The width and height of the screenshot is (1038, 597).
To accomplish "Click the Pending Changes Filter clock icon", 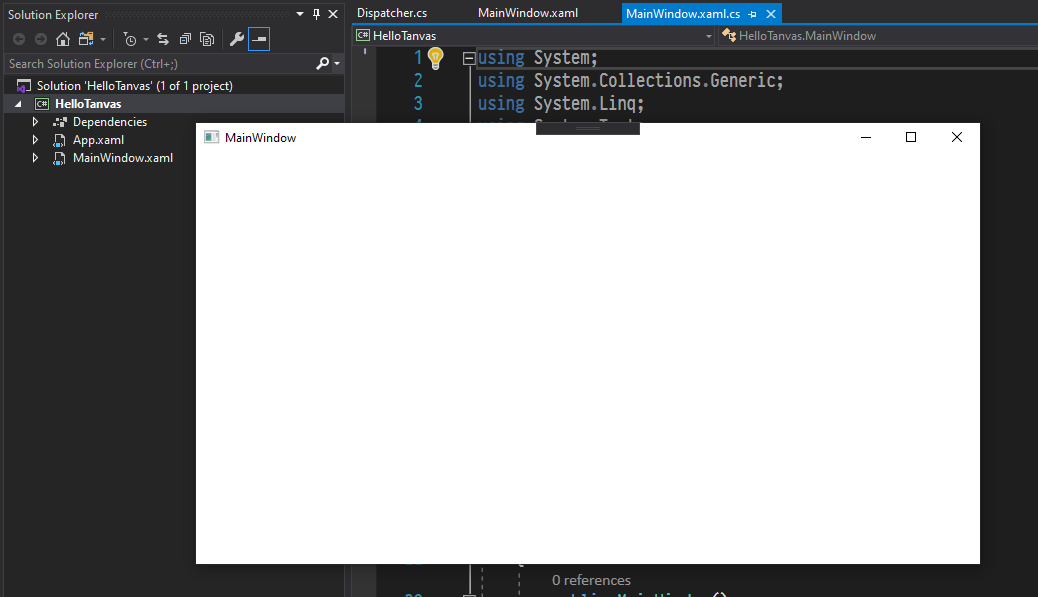I will point(130,39).
